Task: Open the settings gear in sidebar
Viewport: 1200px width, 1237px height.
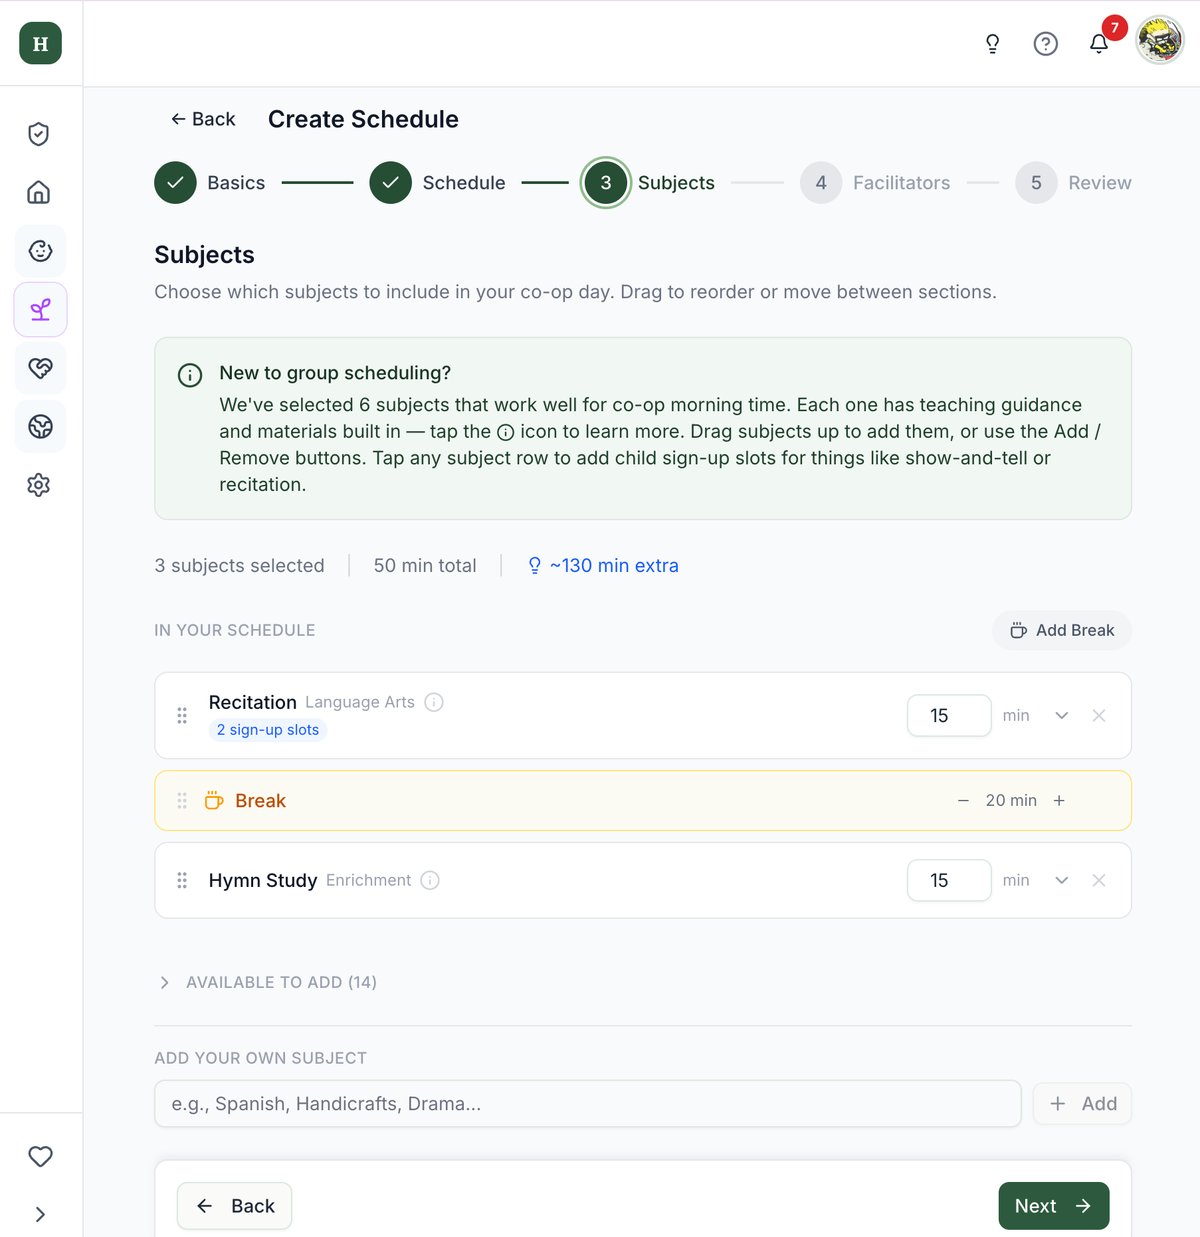Action: tap(39, 485)
